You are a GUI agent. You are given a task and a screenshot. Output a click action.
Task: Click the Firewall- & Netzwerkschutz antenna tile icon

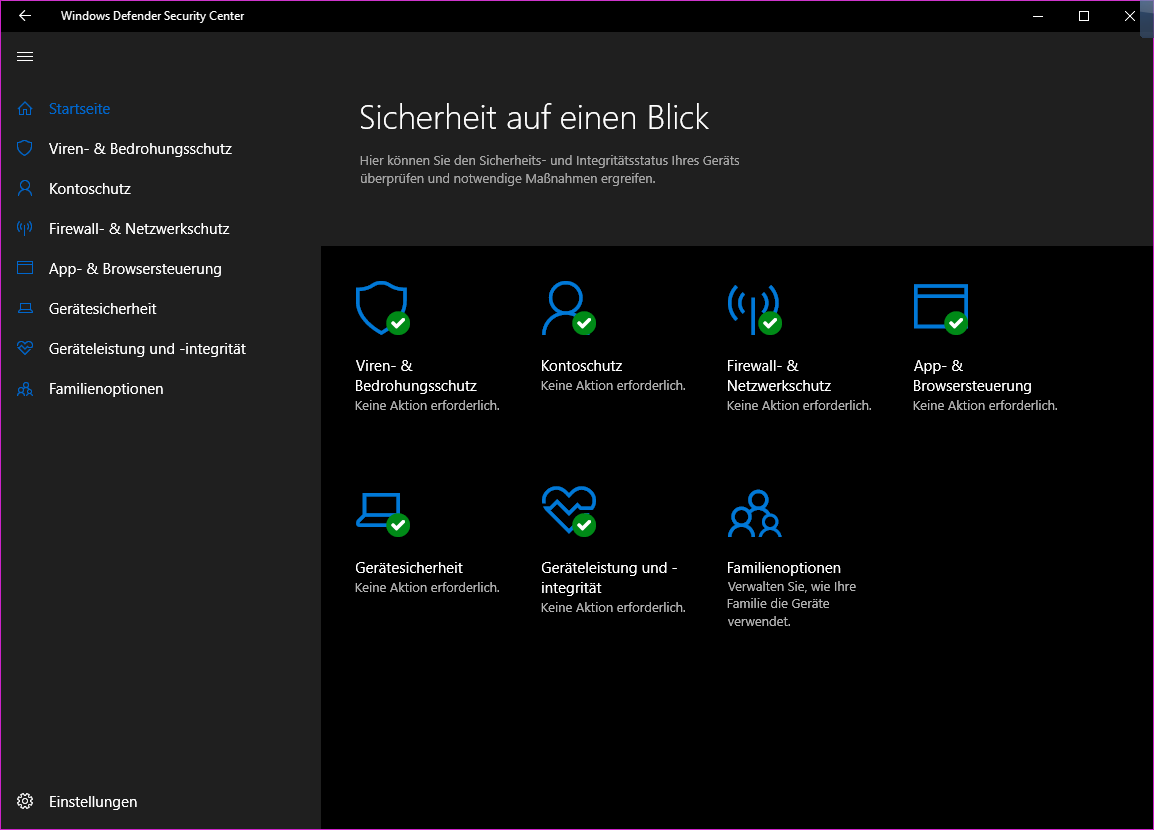click(753, 308)
